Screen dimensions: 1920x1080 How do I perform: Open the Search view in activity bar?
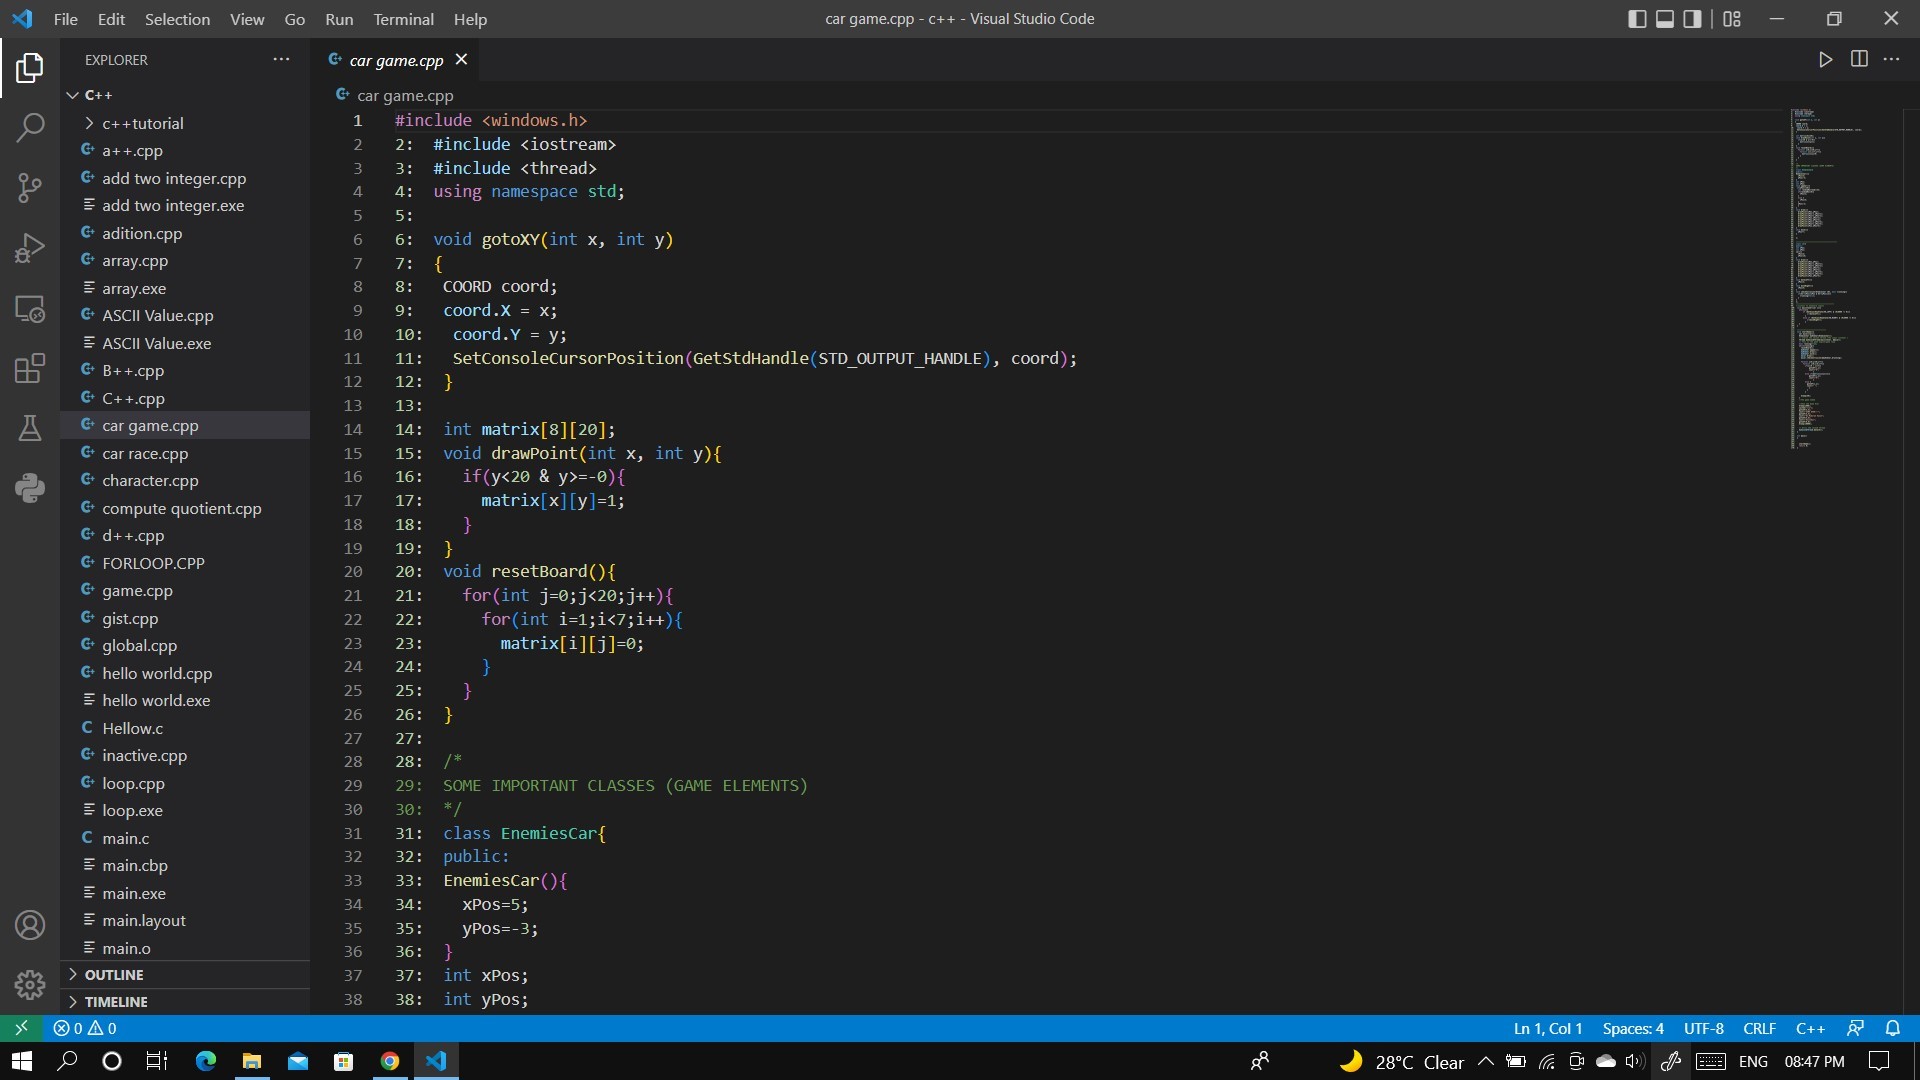pyautogui.click(x=30, y=127)
